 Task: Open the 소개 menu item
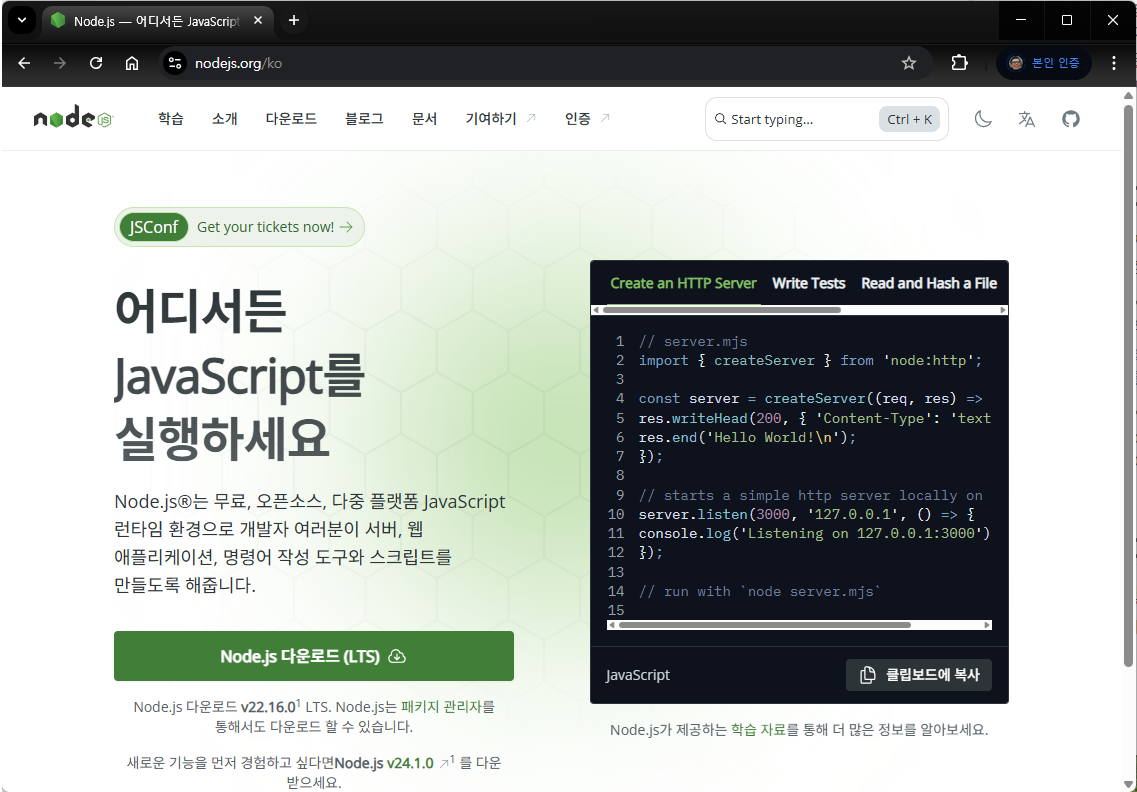(225, 118)
